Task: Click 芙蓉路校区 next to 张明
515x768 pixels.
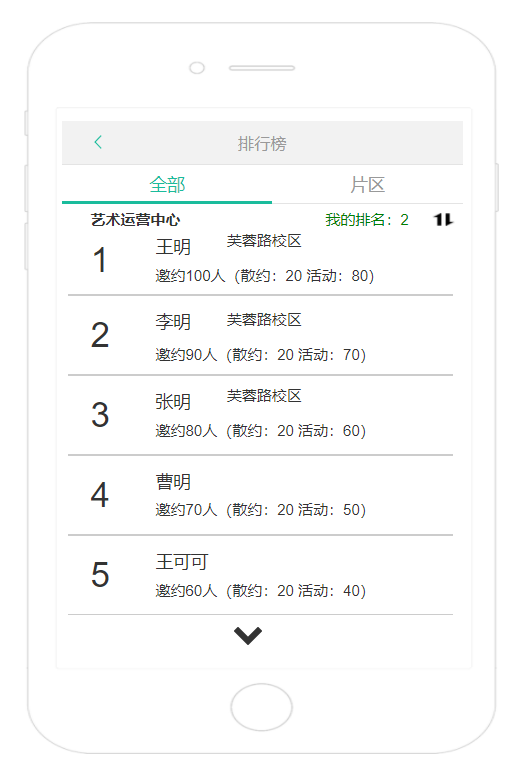Action: (264, 396)
